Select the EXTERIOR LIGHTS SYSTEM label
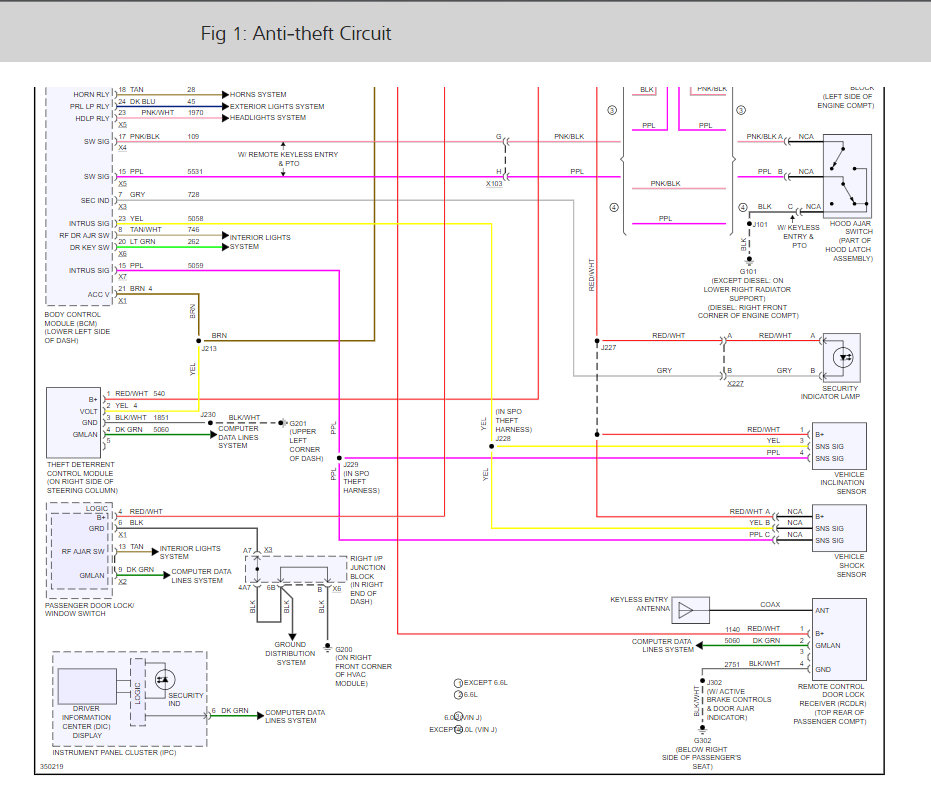 [x=277, y=106]
